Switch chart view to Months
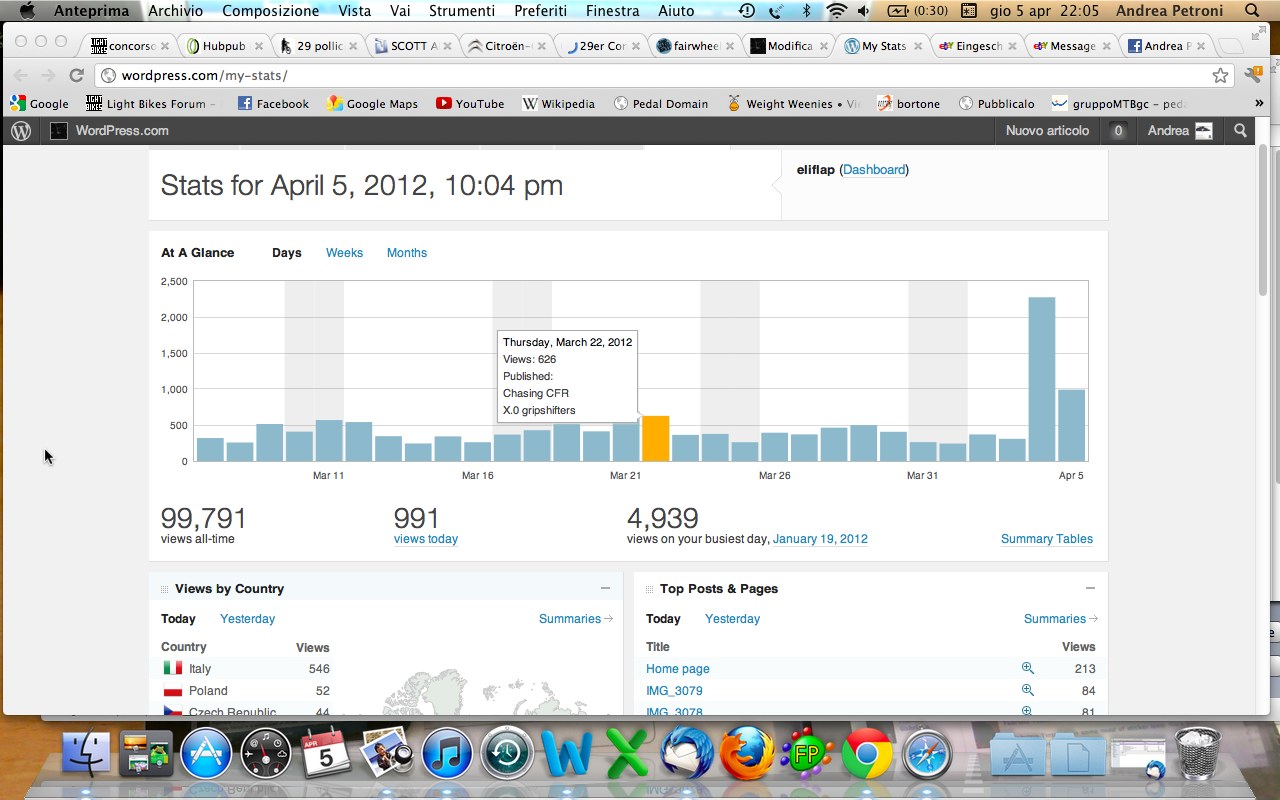Viewport: 1280px width, 800px height. point(406,253)
